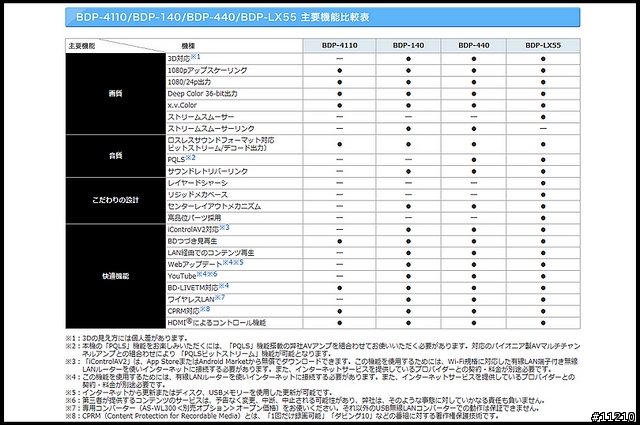Viewport: 640px width, 425px height.
Task: Click the Deep Color 36-bit出力 row label
Action: pos(202,93)
